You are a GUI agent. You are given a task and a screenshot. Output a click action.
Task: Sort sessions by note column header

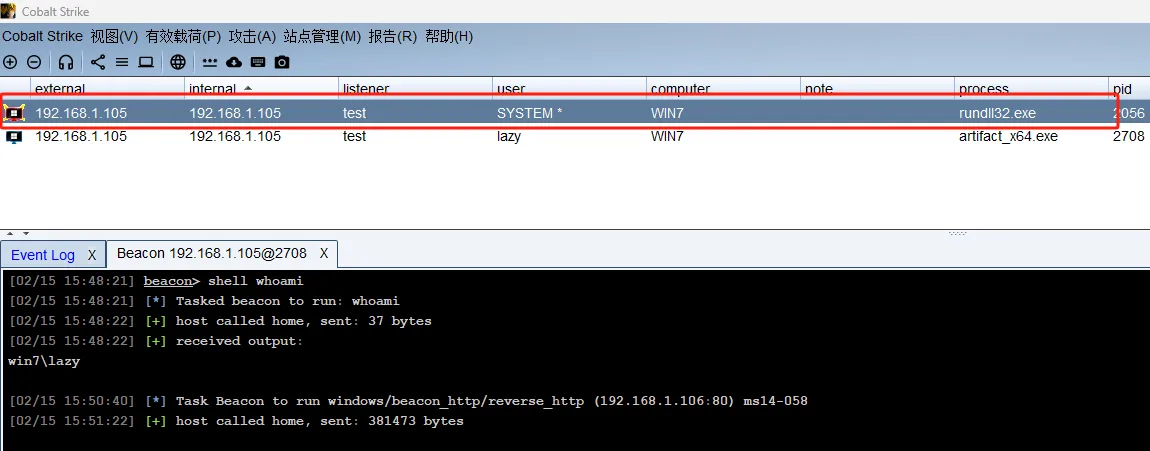pos(877,88)
